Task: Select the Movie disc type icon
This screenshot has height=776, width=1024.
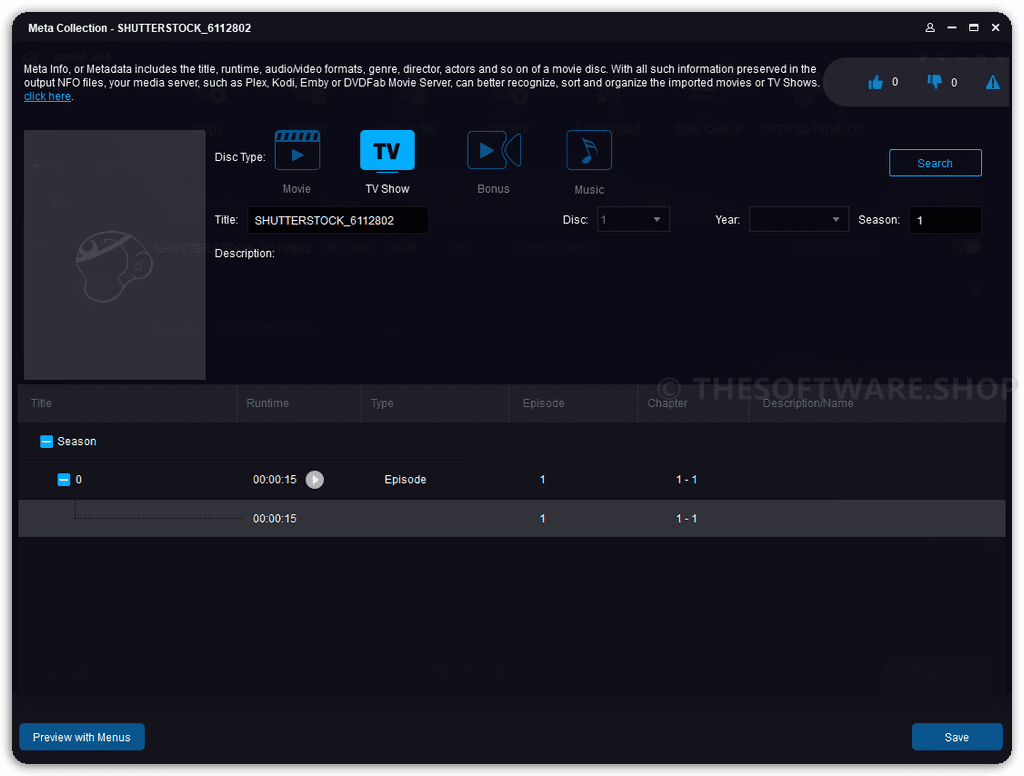Action: pyautogui.click(x=297, y=150)
